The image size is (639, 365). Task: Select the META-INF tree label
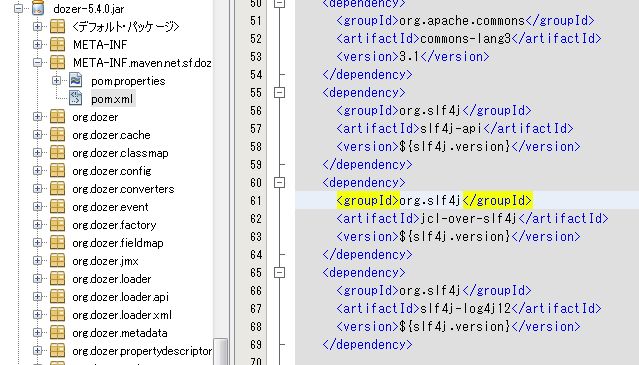100,45
